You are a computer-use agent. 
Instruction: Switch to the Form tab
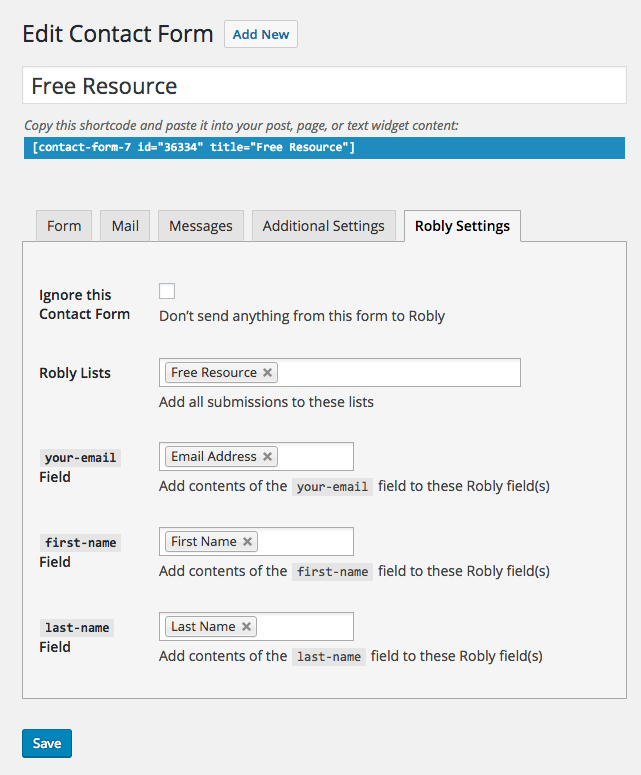64,226
